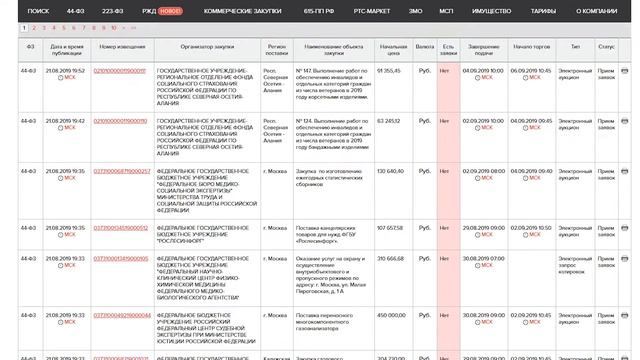Click clock icon under 02.09.2019 08:00 deadline
This screenshot has height=360, width=640.
point(478,178)
